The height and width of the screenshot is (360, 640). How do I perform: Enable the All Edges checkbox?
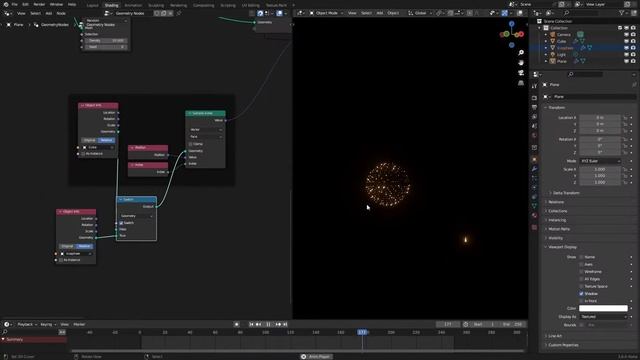click(581, 279)
